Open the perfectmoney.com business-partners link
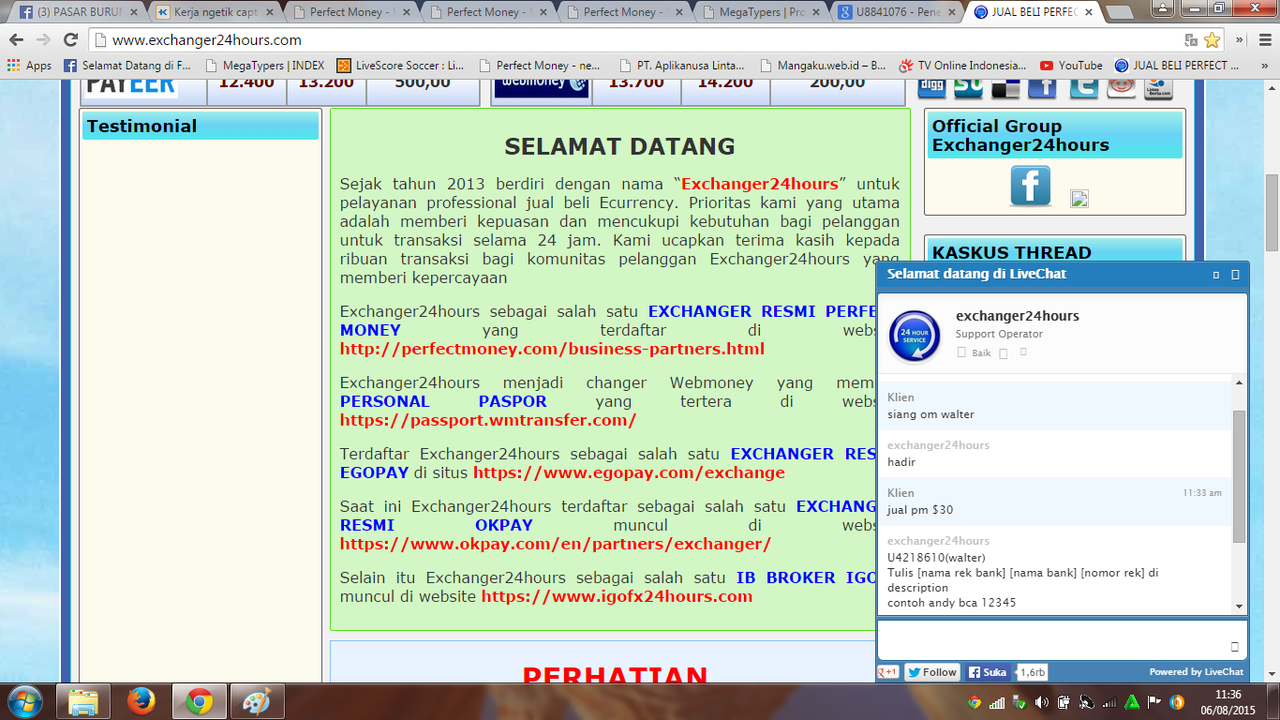1280x720 pixels. pos(552,349)
